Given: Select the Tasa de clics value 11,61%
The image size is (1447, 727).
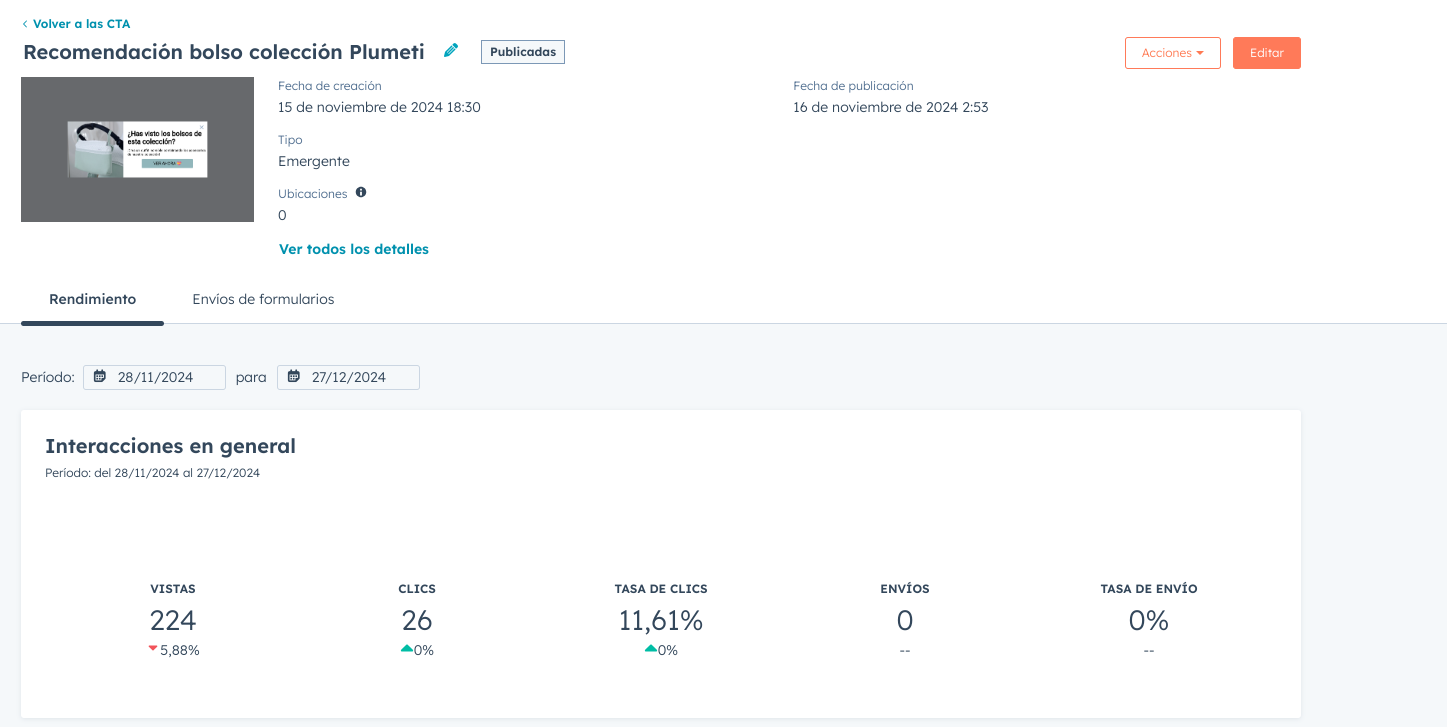Looking at the screenshot, I should pyautogui.click(x=660, y=621).
